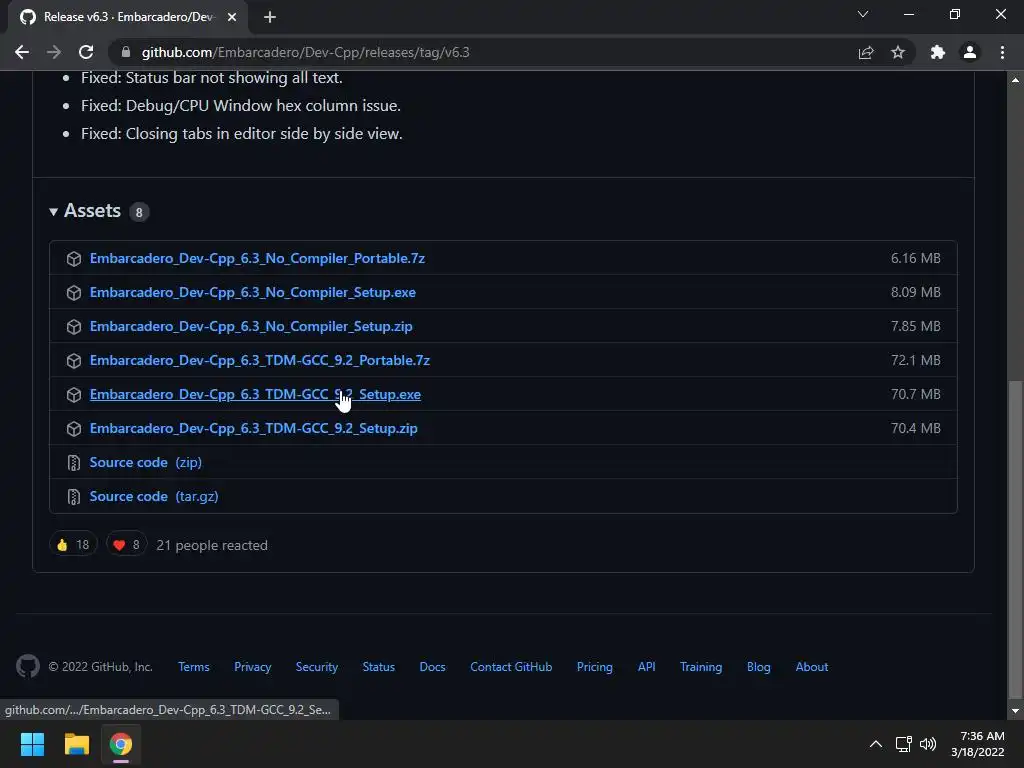Click package icon beside TDM-GCC_9.2_Setup.zip
Screen dimensions: 1024x768
point(74,428)
